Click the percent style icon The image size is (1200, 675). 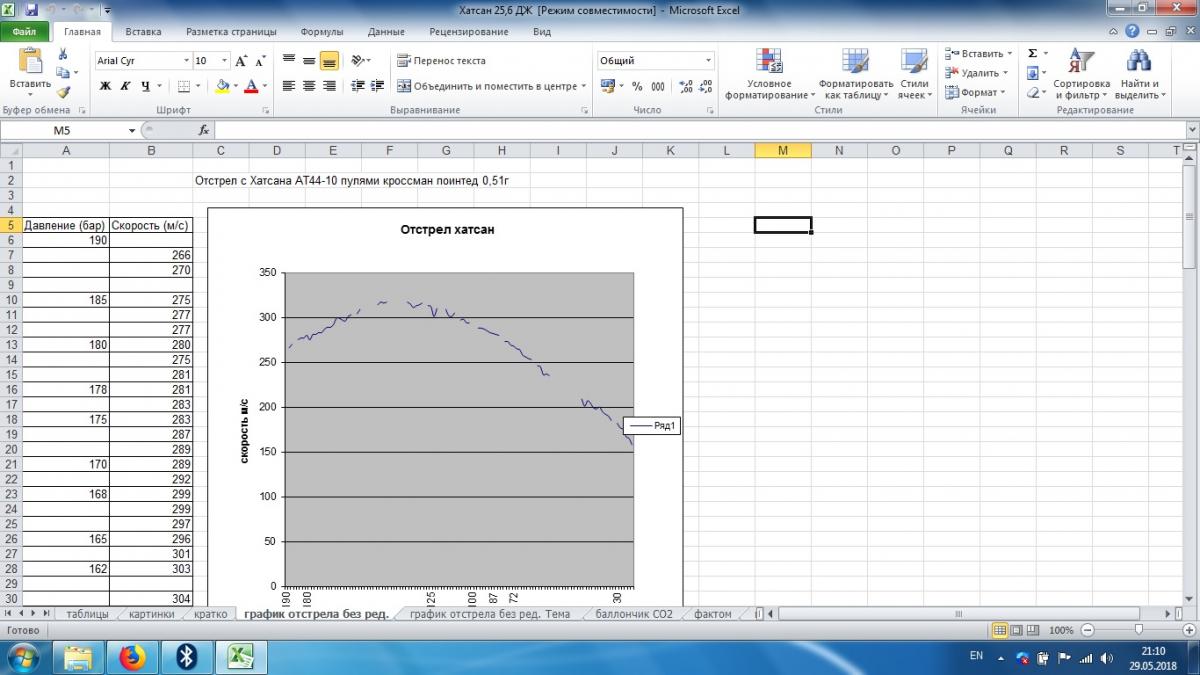click(x=637, y=87)
